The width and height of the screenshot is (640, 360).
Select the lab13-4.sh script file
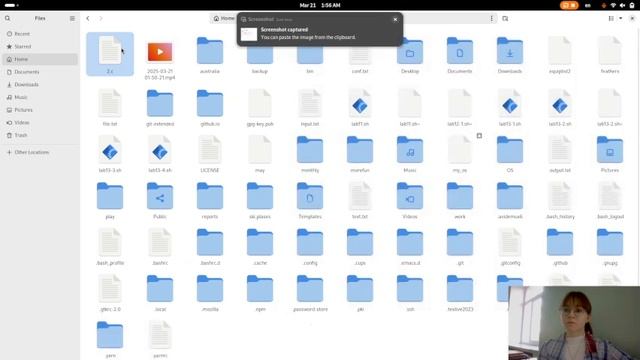pyautogui.click(x=160, y=150)
